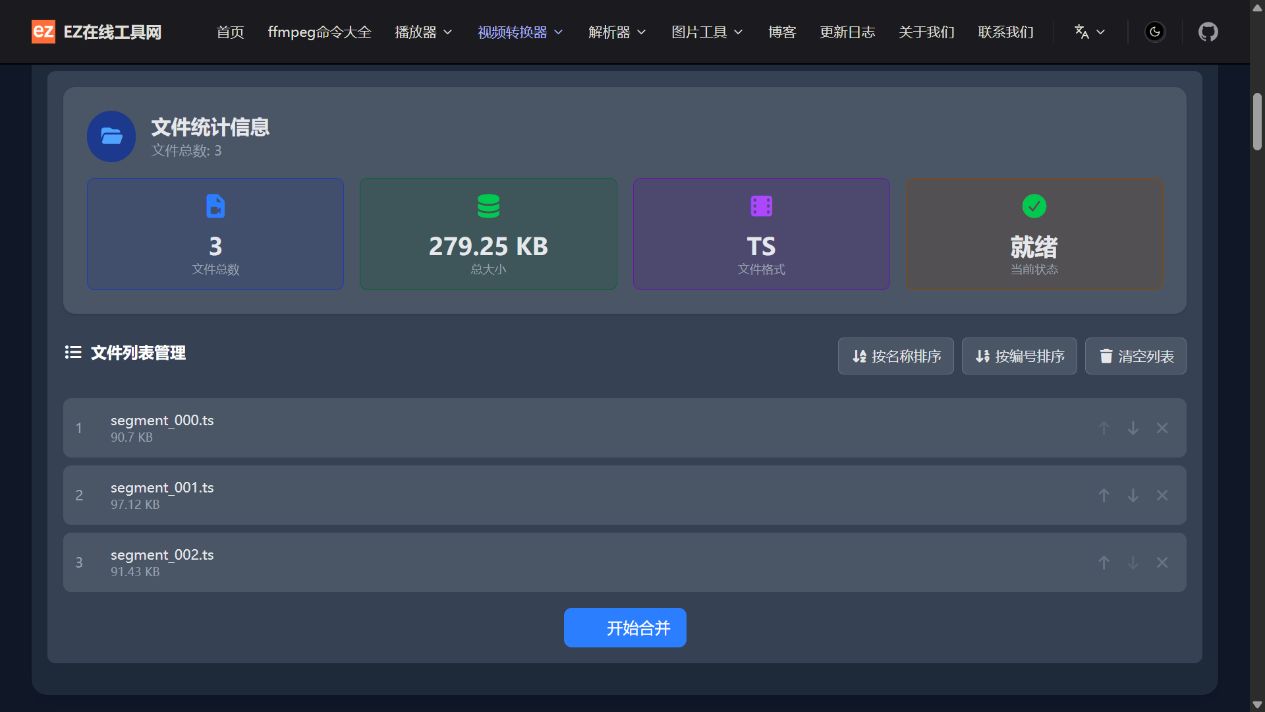Click the page vertical scrollbar thumb
The width and height of the screenshot is (1265, 712).
click(1257, 122)
